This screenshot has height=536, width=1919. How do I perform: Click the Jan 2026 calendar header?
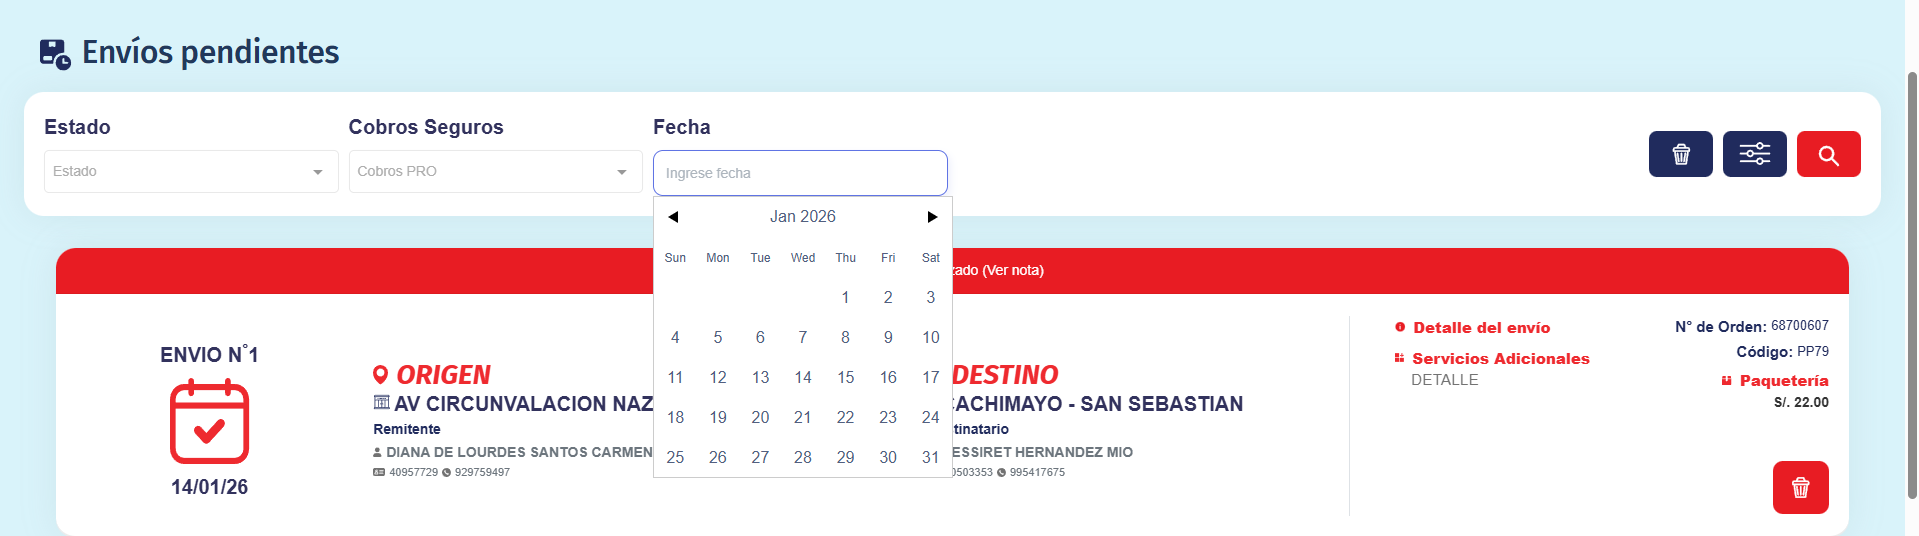[802, 217]
